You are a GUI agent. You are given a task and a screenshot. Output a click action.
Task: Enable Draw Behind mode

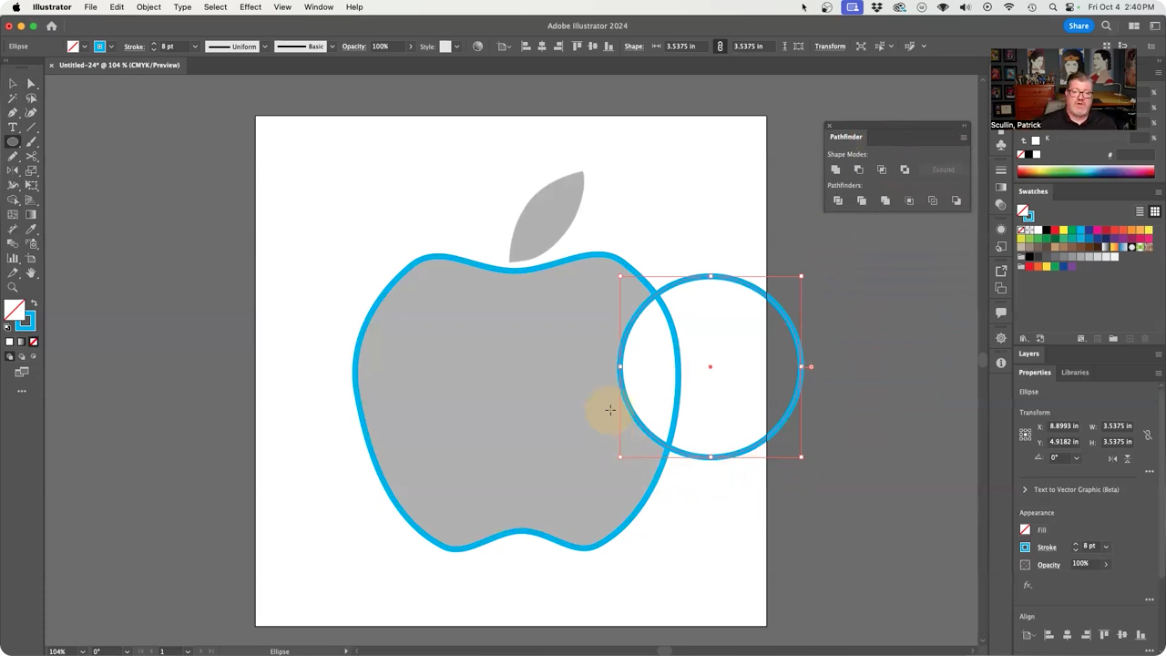(x=22, y=357)
